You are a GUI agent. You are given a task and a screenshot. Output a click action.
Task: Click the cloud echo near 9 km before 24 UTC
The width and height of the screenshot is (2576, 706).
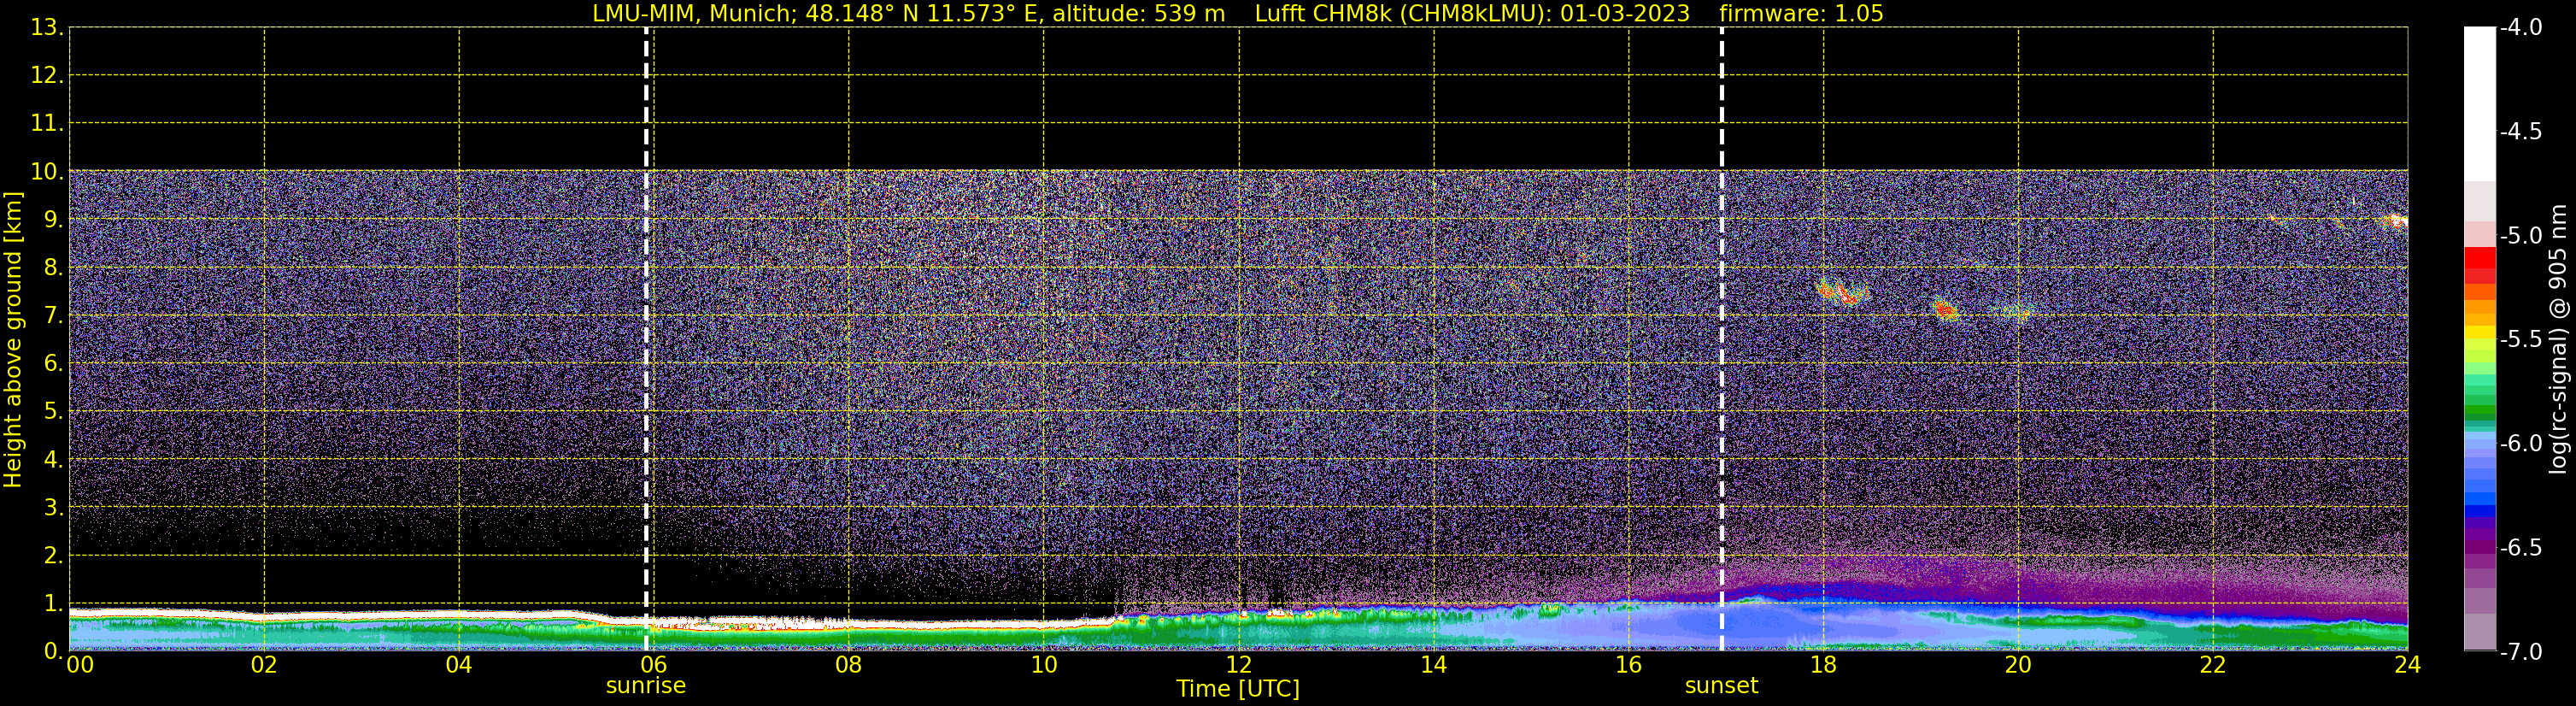click(2396, 221)
